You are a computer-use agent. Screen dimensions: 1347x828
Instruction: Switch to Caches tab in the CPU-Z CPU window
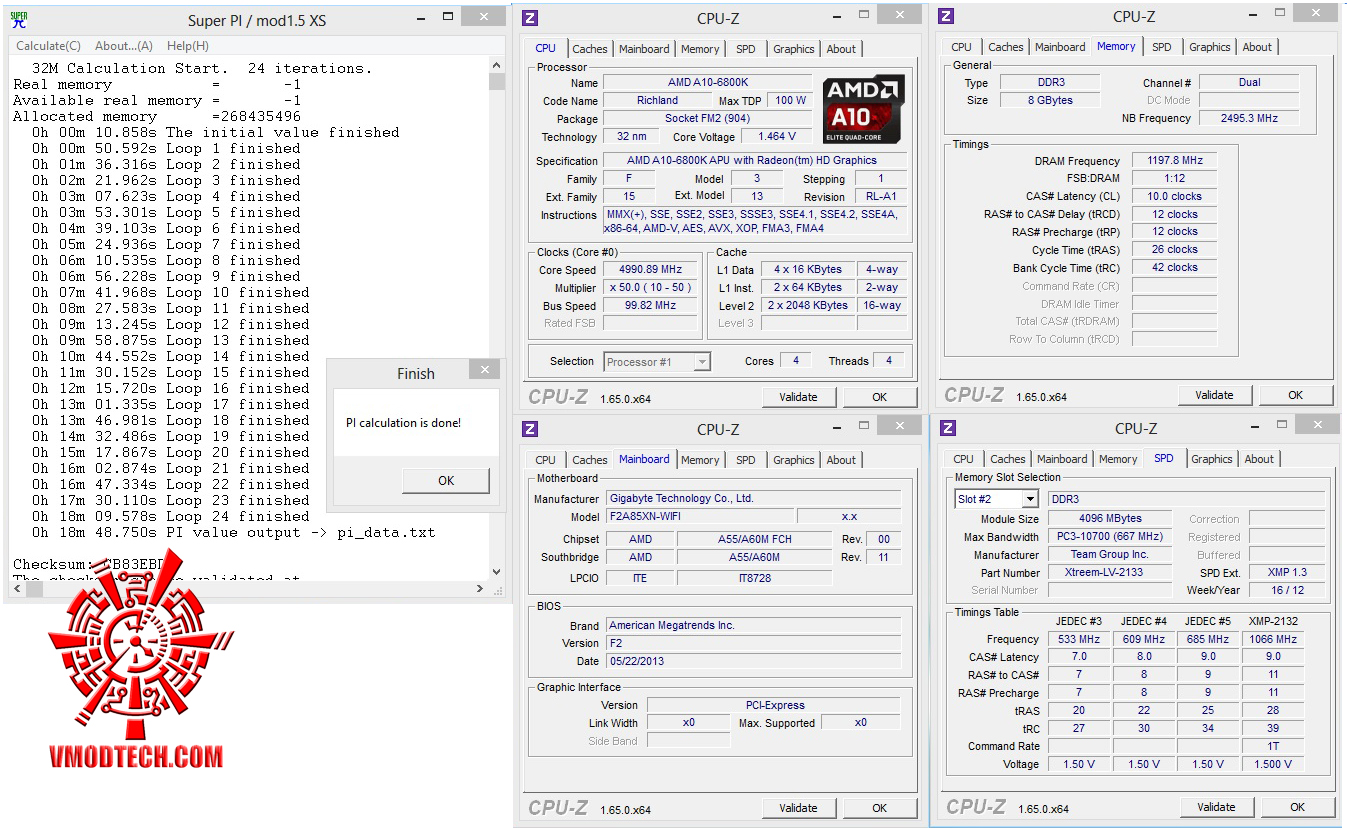pos(590,49)
